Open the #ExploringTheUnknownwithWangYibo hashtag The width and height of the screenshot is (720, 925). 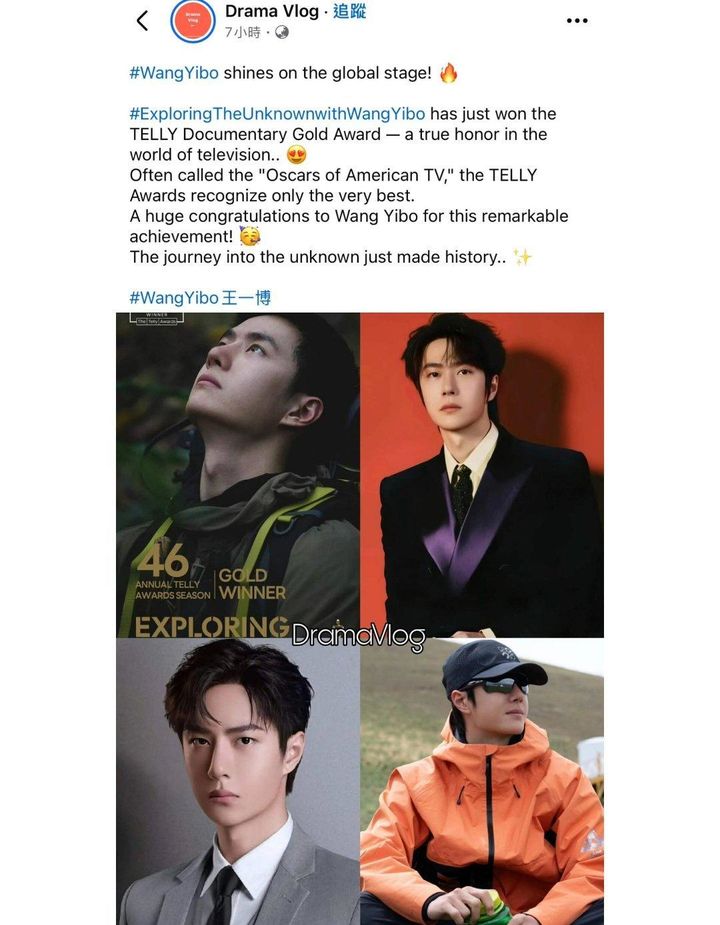pos(277,114)
